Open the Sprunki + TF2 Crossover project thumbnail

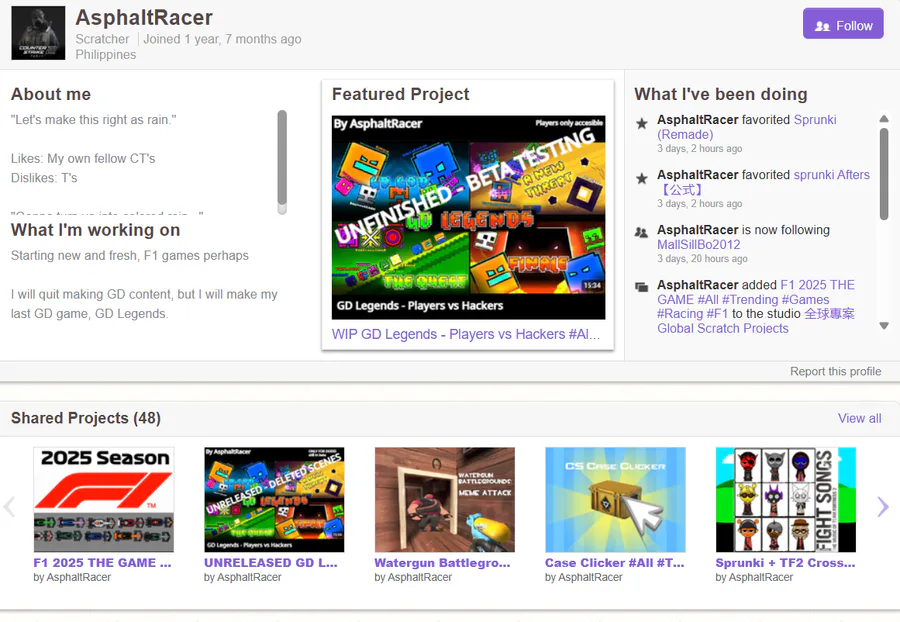pos(786,500)
